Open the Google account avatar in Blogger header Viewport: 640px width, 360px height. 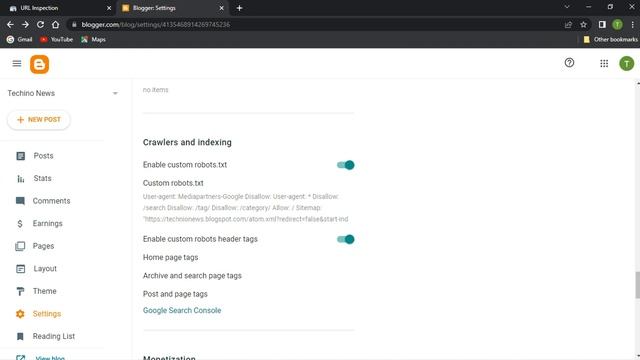coord(627,63)
